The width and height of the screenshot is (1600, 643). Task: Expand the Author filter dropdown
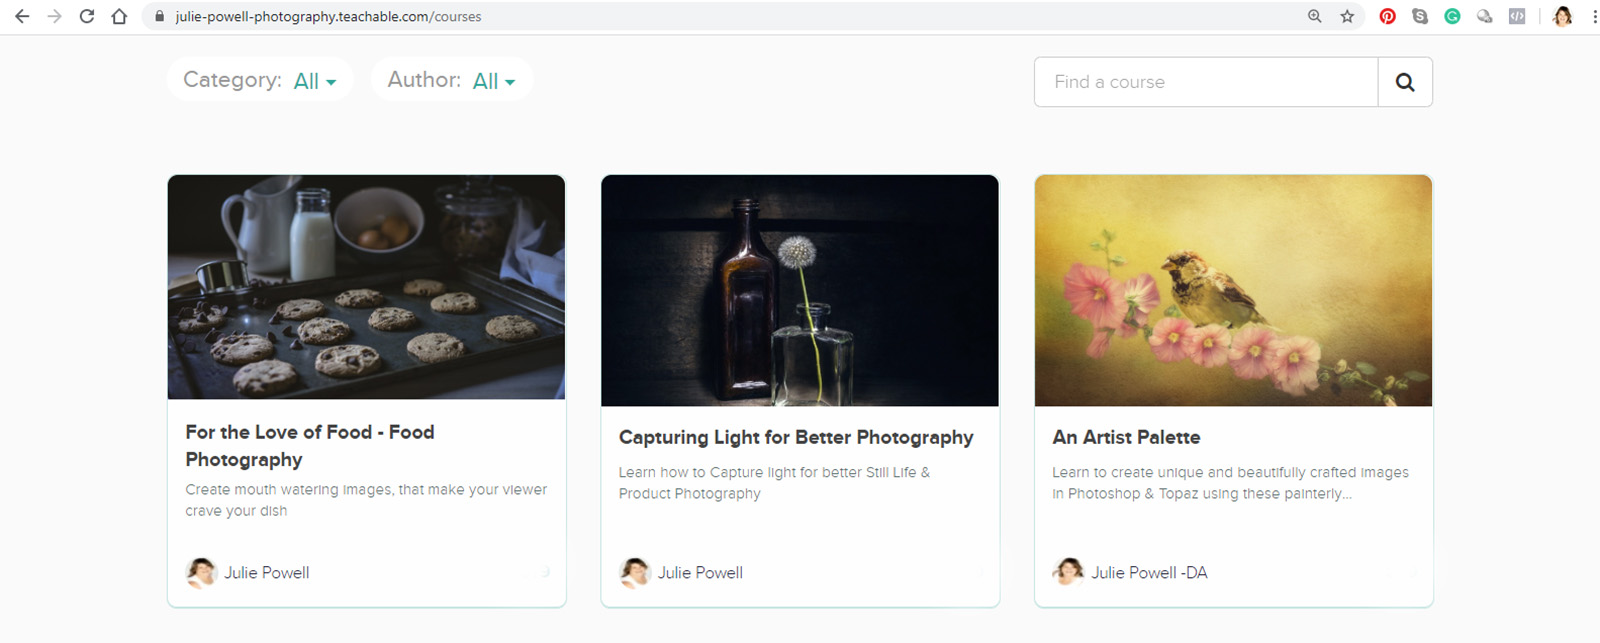493,81
